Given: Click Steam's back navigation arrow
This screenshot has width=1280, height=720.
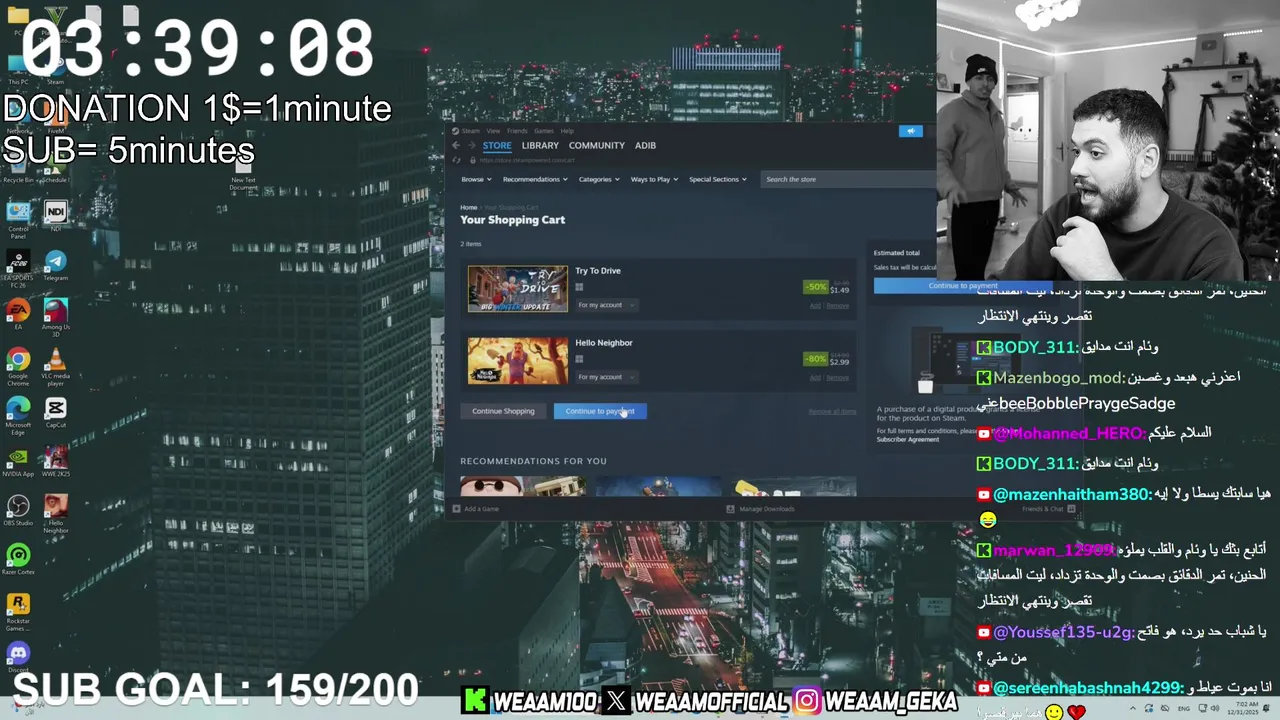Looking at the screenshot, I should pos(457,145).
